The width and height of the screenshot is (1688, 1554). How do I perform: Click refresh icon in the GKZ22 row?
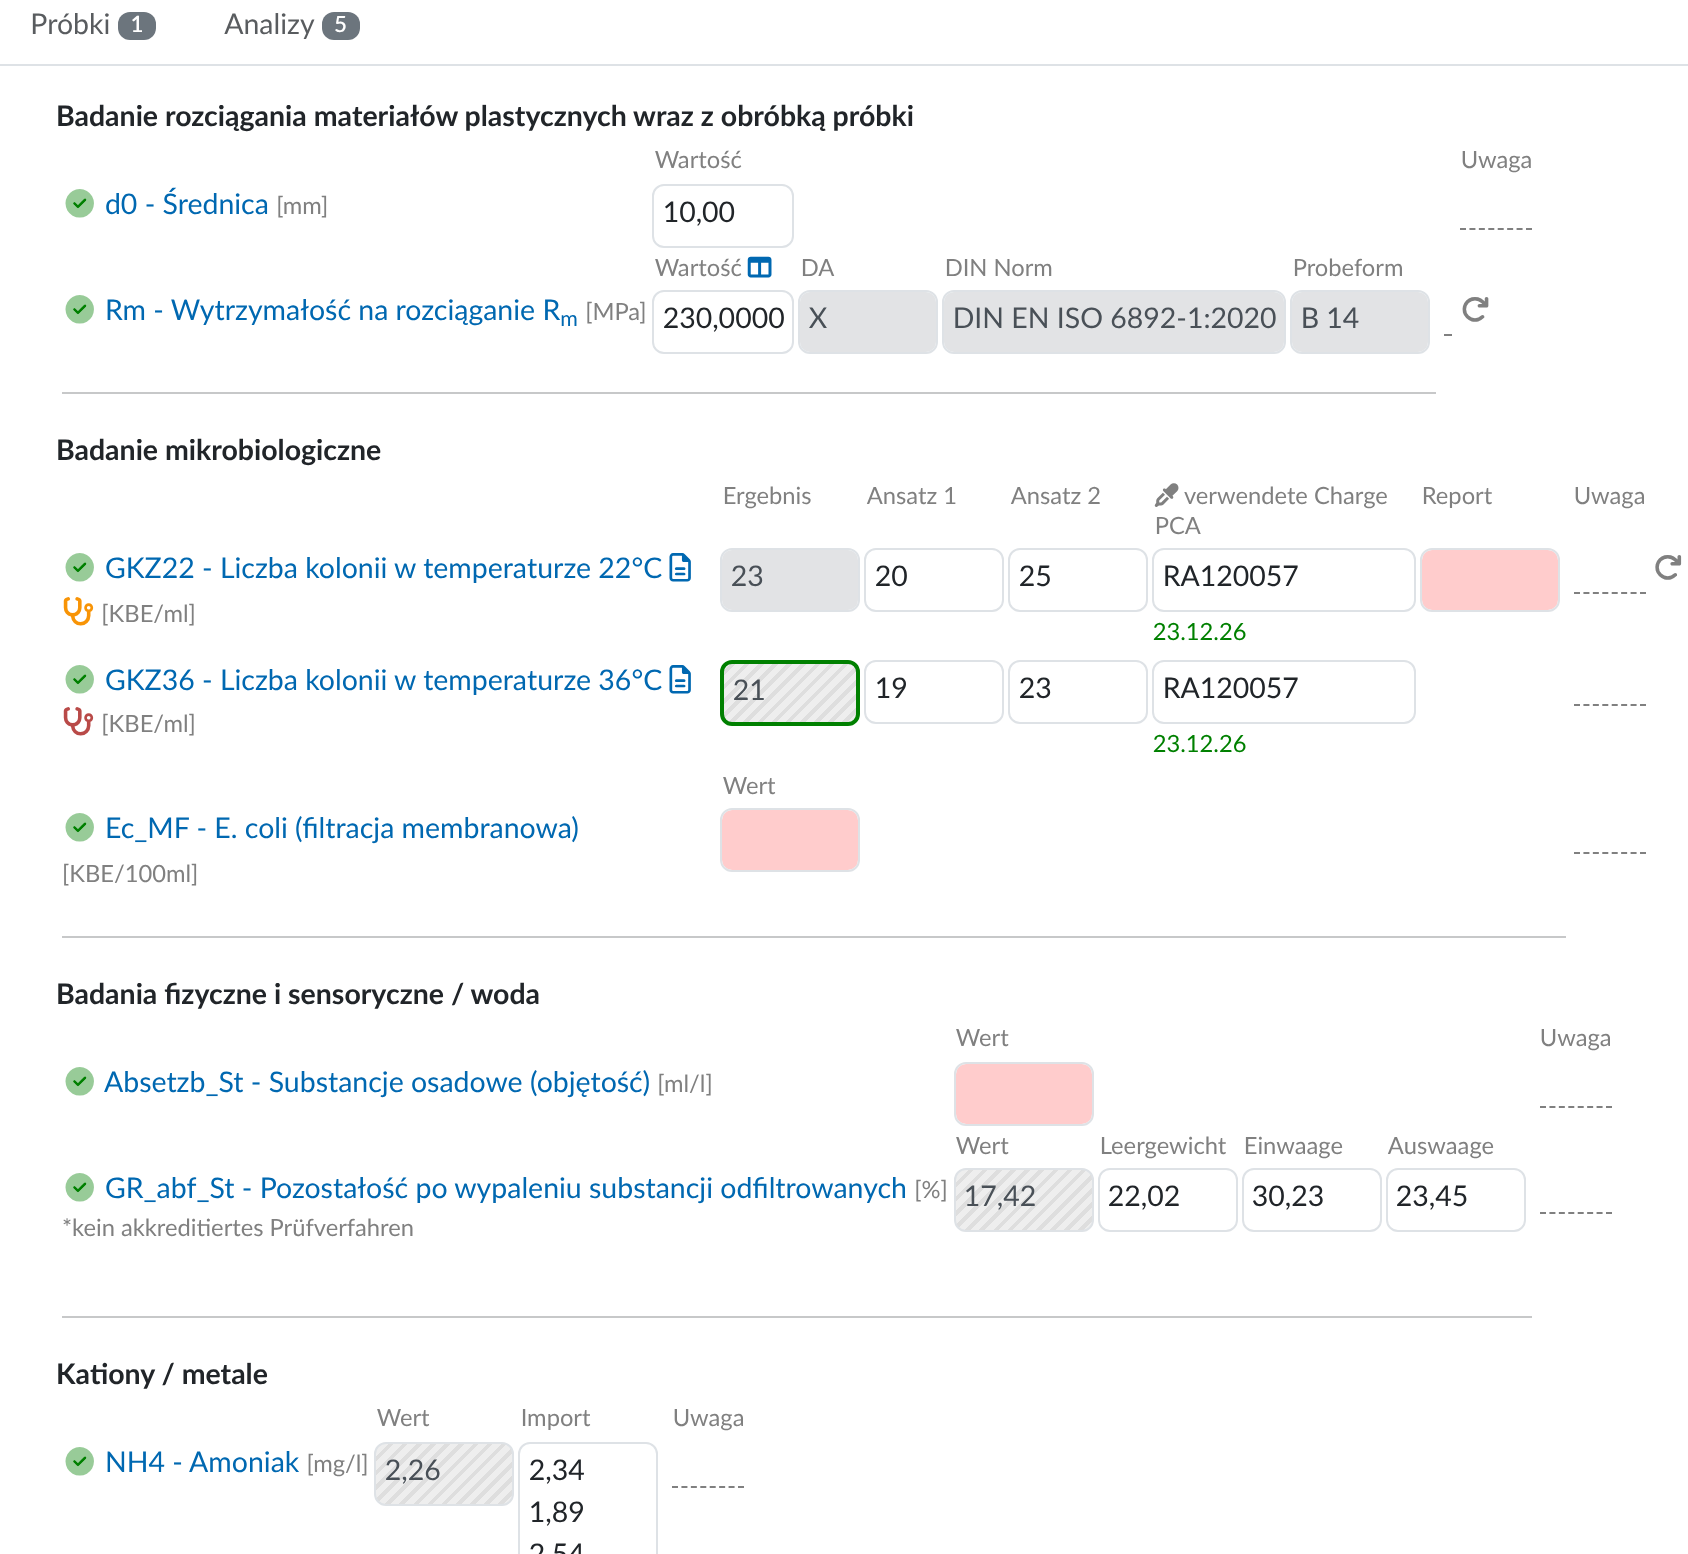[1668, 567]
